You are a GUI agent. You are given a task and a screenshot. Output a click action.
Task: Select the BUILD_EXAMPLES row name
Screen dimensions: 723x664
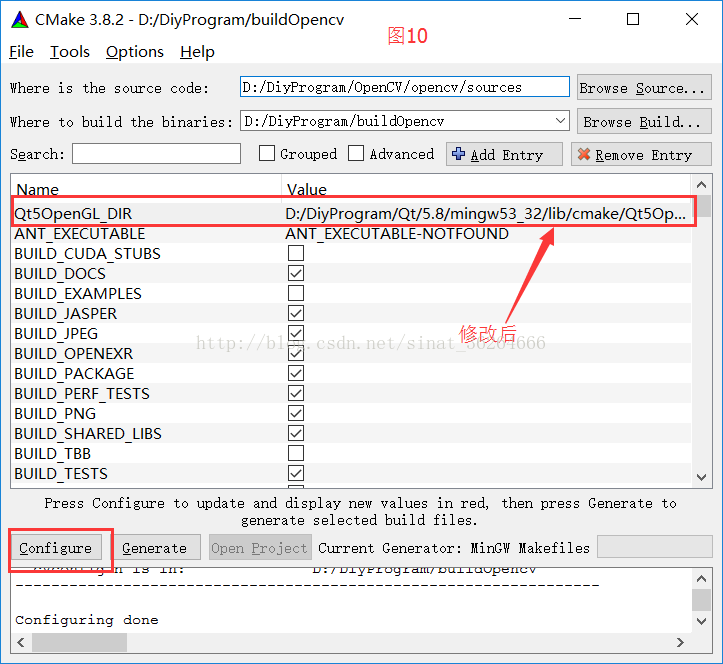click(77, 293)
